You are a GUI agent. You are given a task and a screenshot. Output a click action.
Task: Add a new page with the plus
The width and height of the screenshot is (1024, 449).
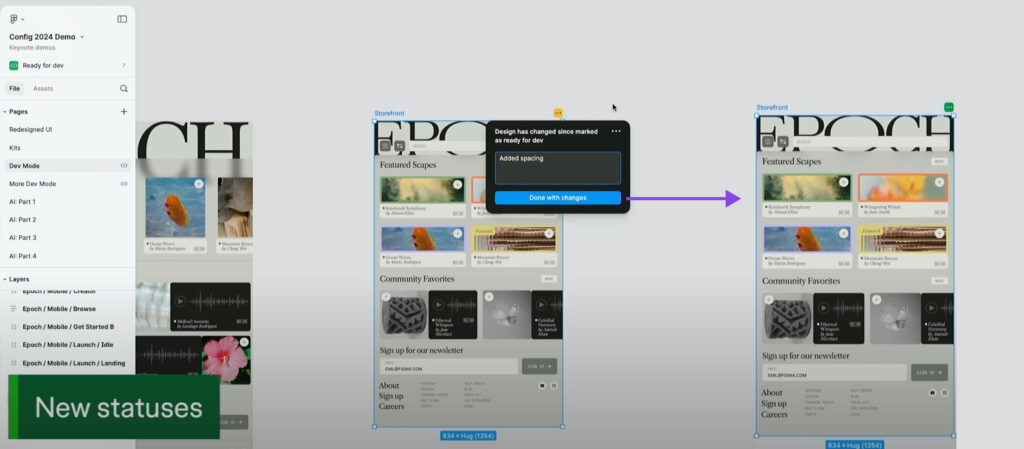click(x=123, y=112)
